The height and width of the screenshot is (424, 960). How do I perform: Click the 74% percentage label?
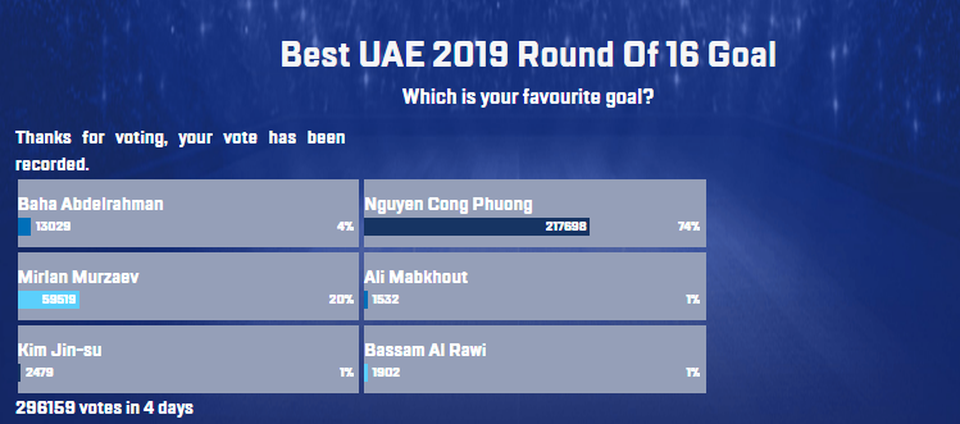click(689, 227)
